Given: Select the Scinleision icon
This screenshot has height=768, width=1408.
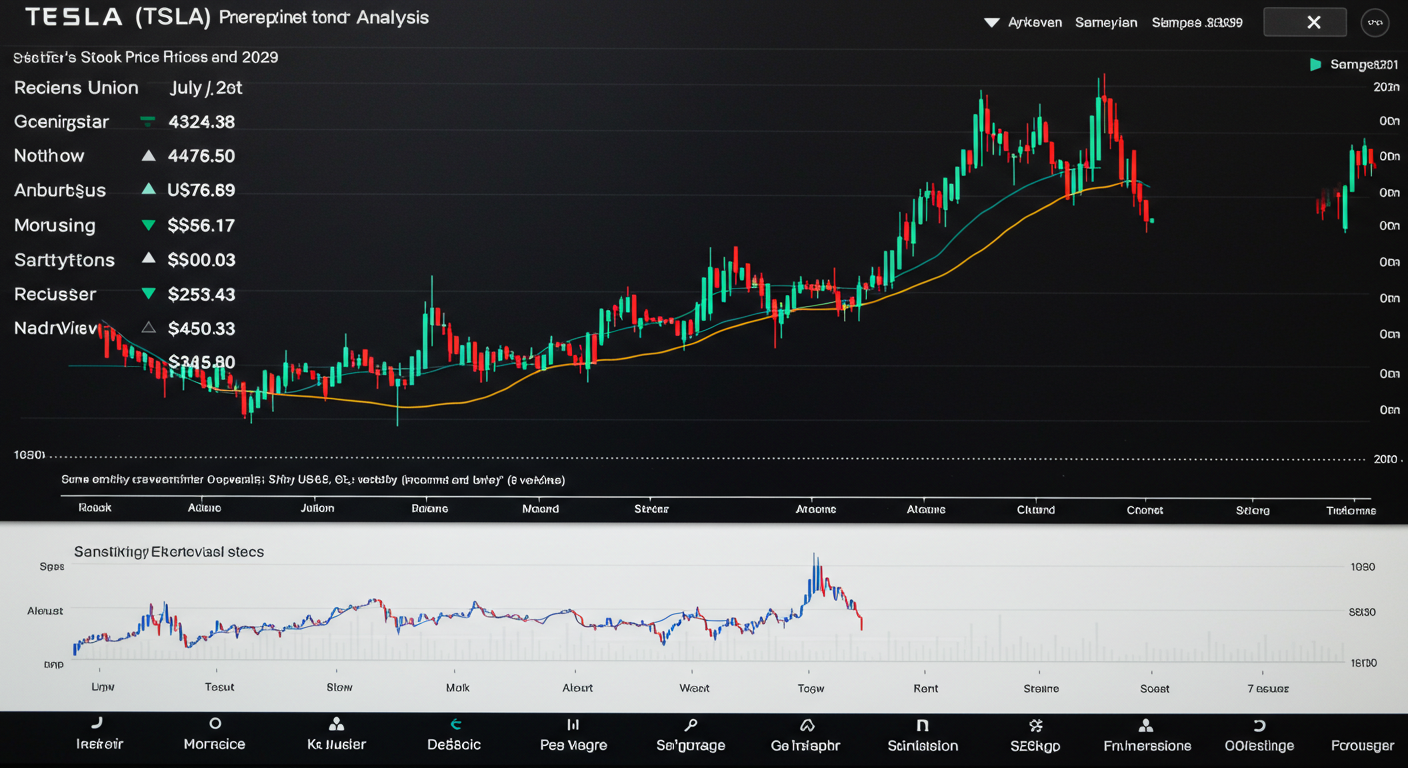Looking at the screenshot, I should 922,725.
